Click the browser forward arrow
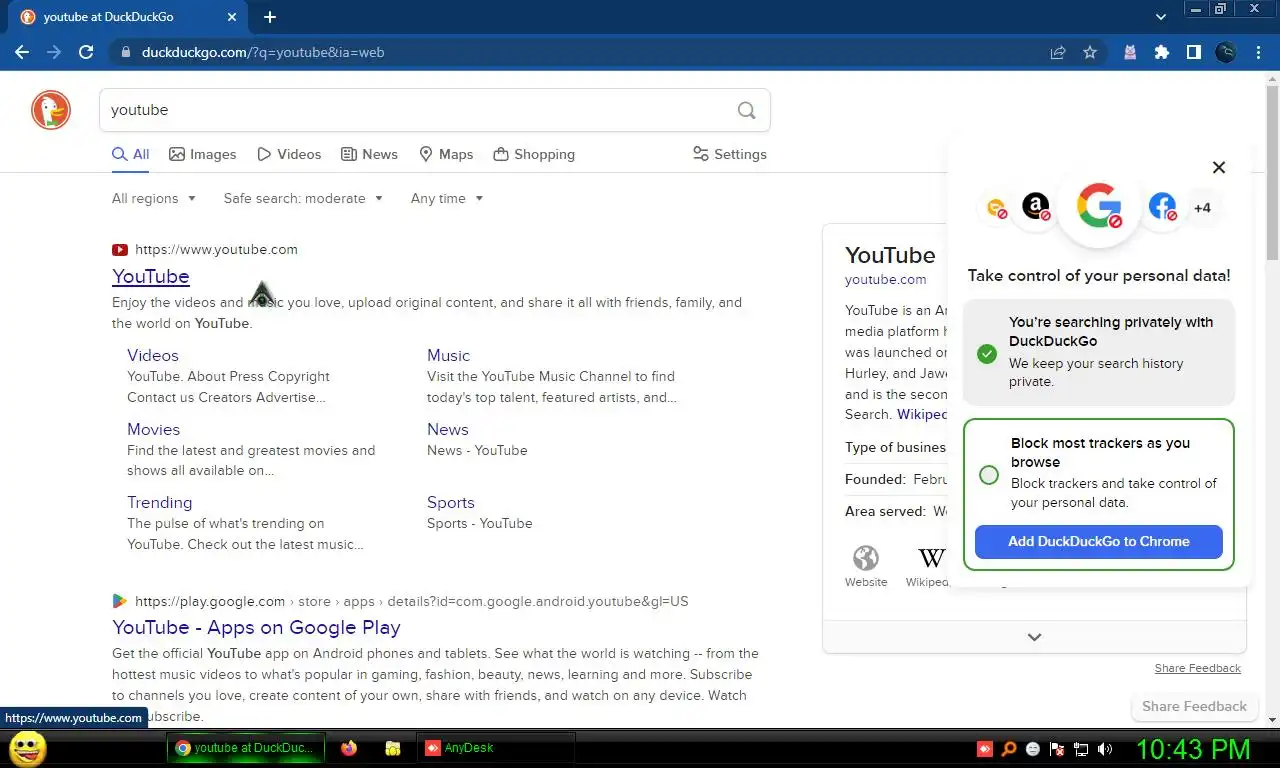The width and height of the screenshot is (1280, 768). pyautogui.click(x=54, y=52)
